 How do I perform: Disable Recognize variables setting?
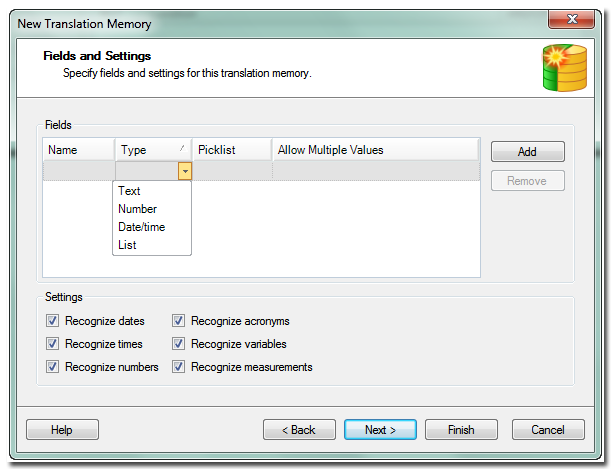(x=178, y=345)
